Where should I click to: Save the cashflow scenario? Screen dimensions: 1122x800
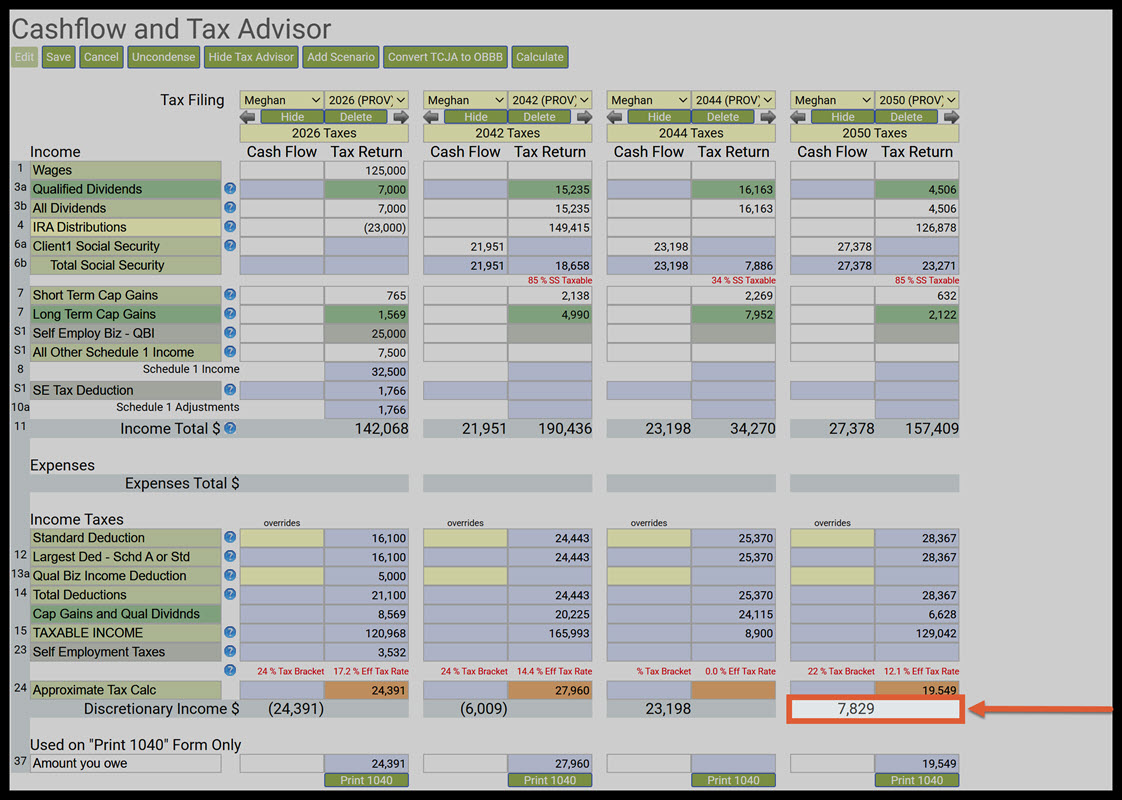pyautogui.click(x=59, y=57)
